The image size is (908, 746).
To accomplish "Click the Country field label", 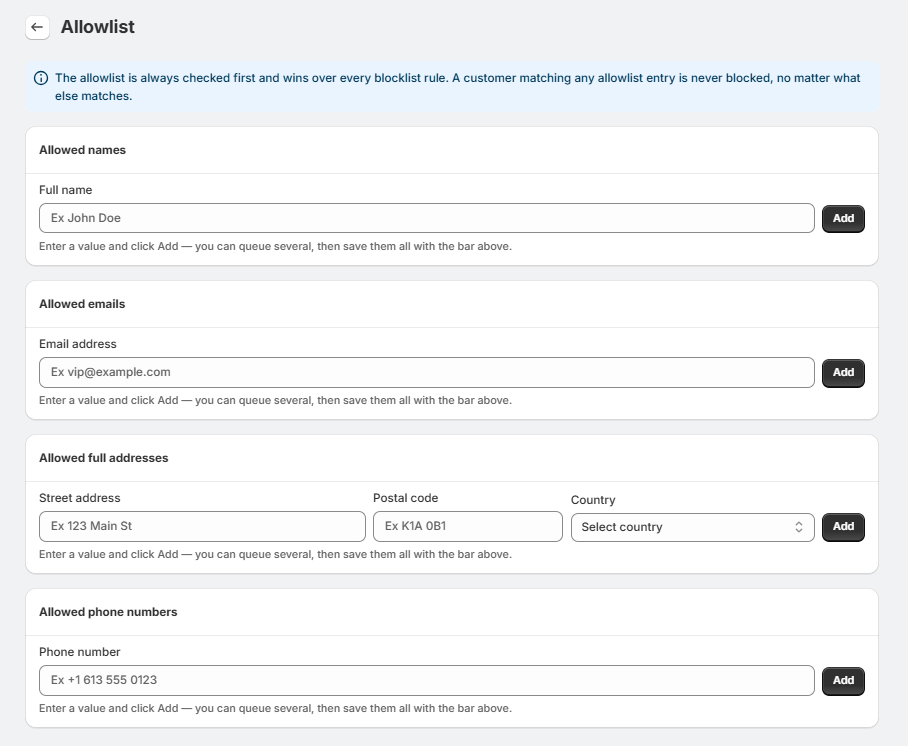I will tap(593, 500).
